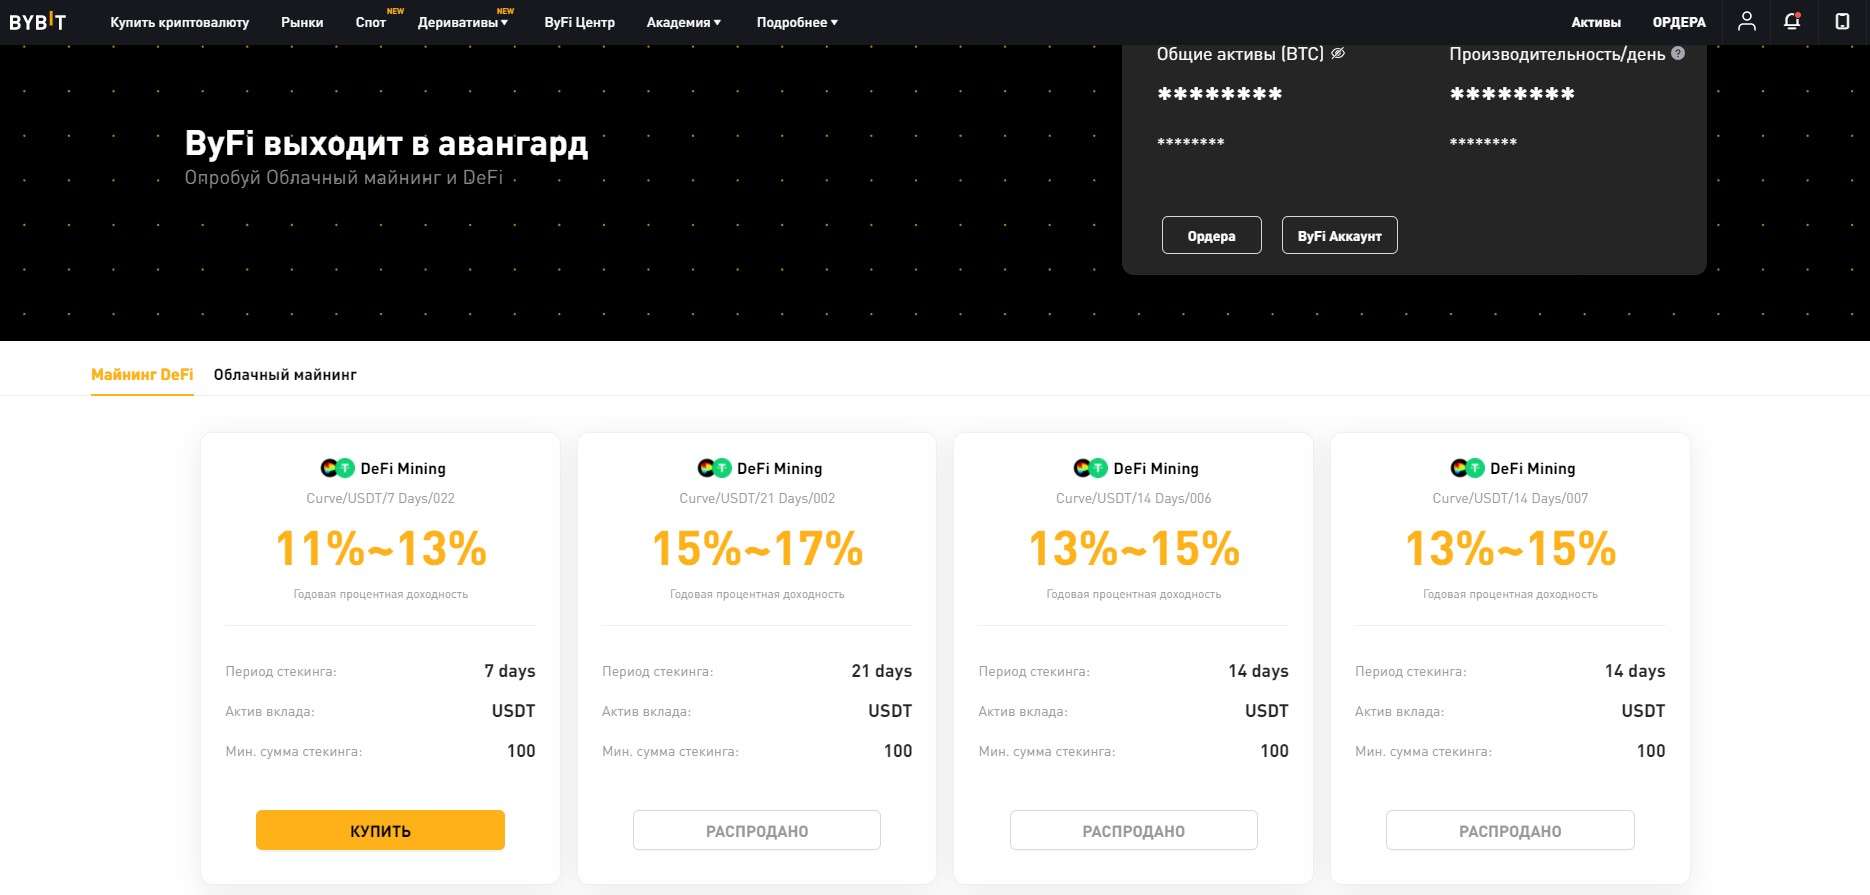Open the user profile icon

coord(1746,21)
